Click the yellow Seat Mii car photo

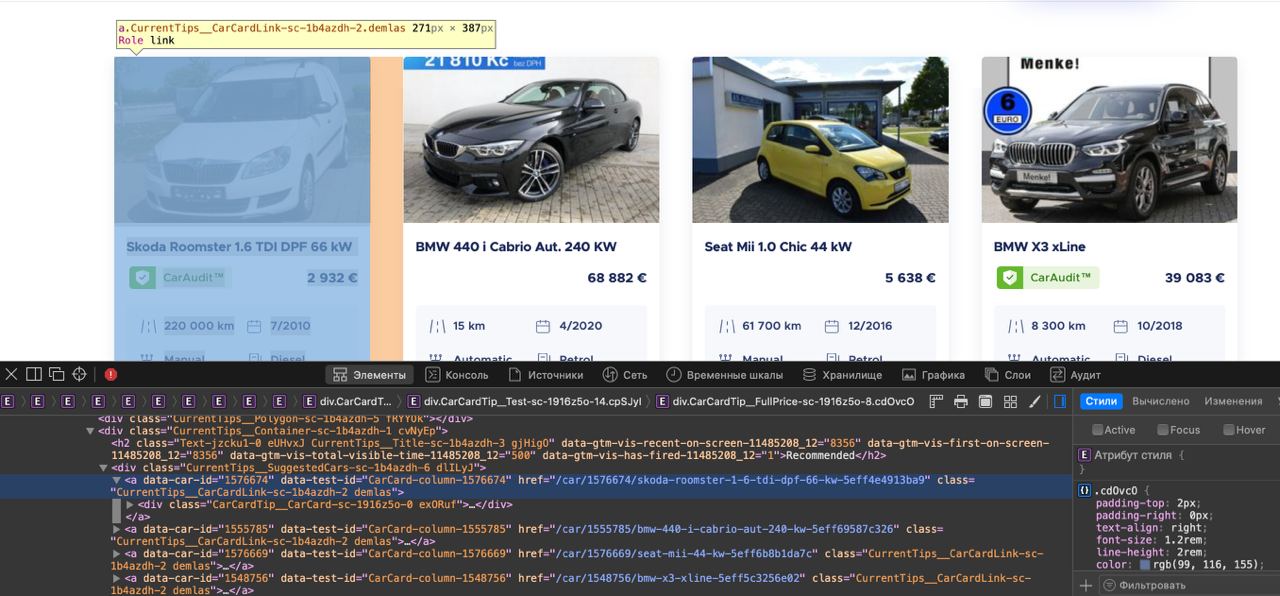point(820,140)
